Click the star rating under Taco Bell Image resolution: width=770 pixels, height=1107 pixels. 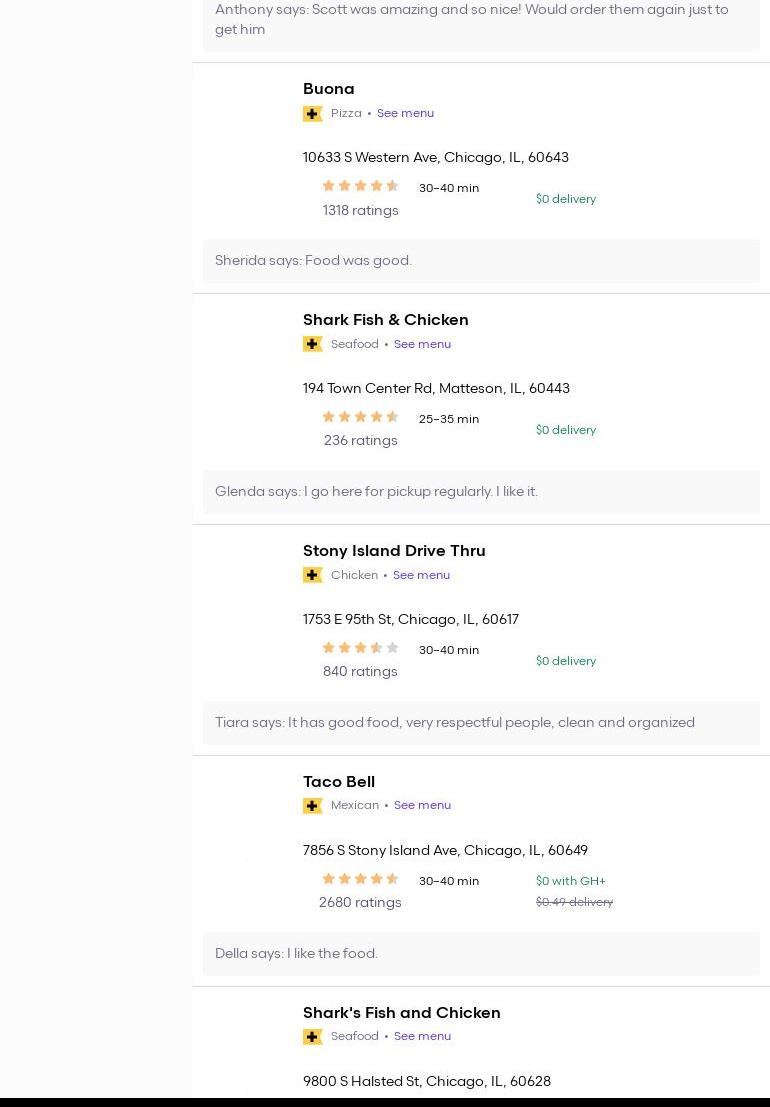pyautogui.click(x=360, y=879)
